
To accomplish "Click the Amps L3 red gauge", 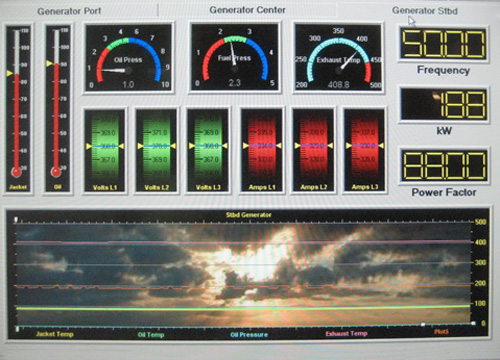I will [365, 150].
